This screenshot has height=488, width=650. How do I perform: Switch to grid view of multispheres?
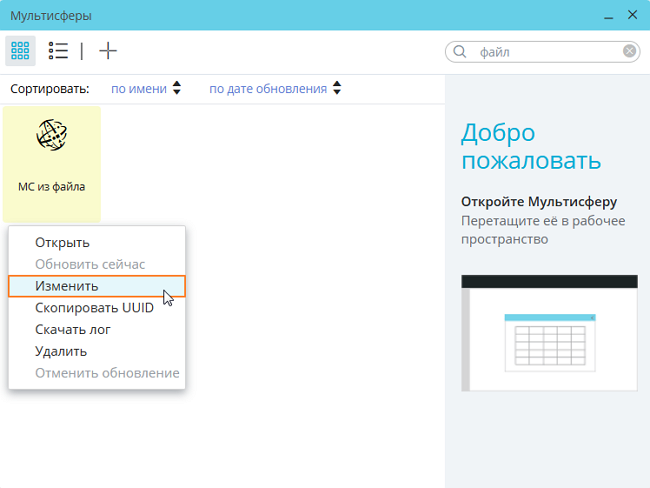pyautogui.click(x=20, y=51)
